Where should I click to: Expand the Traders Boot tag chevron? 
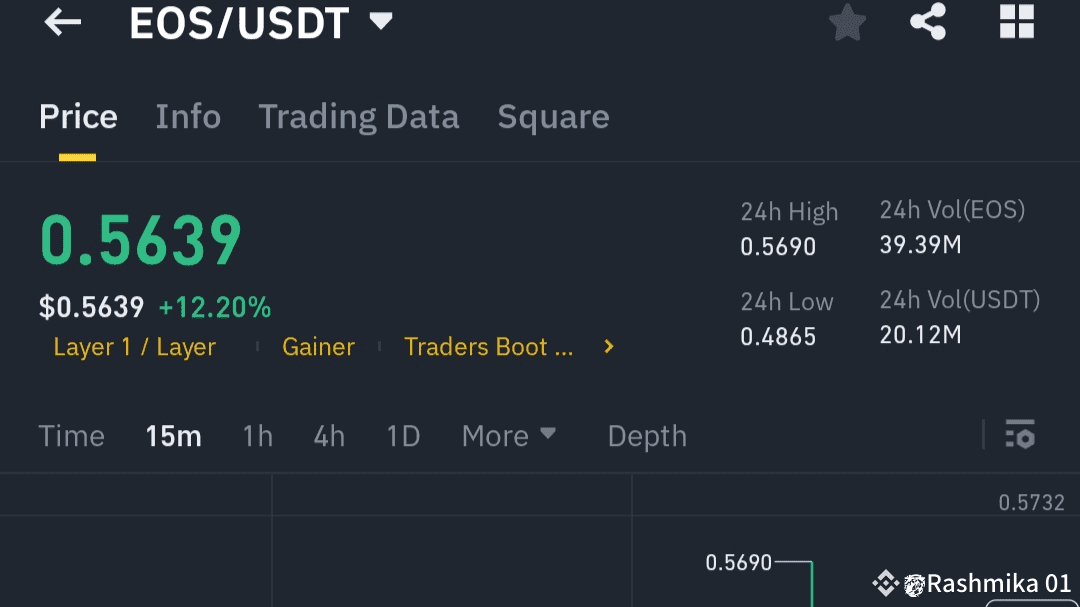[608, 347]
